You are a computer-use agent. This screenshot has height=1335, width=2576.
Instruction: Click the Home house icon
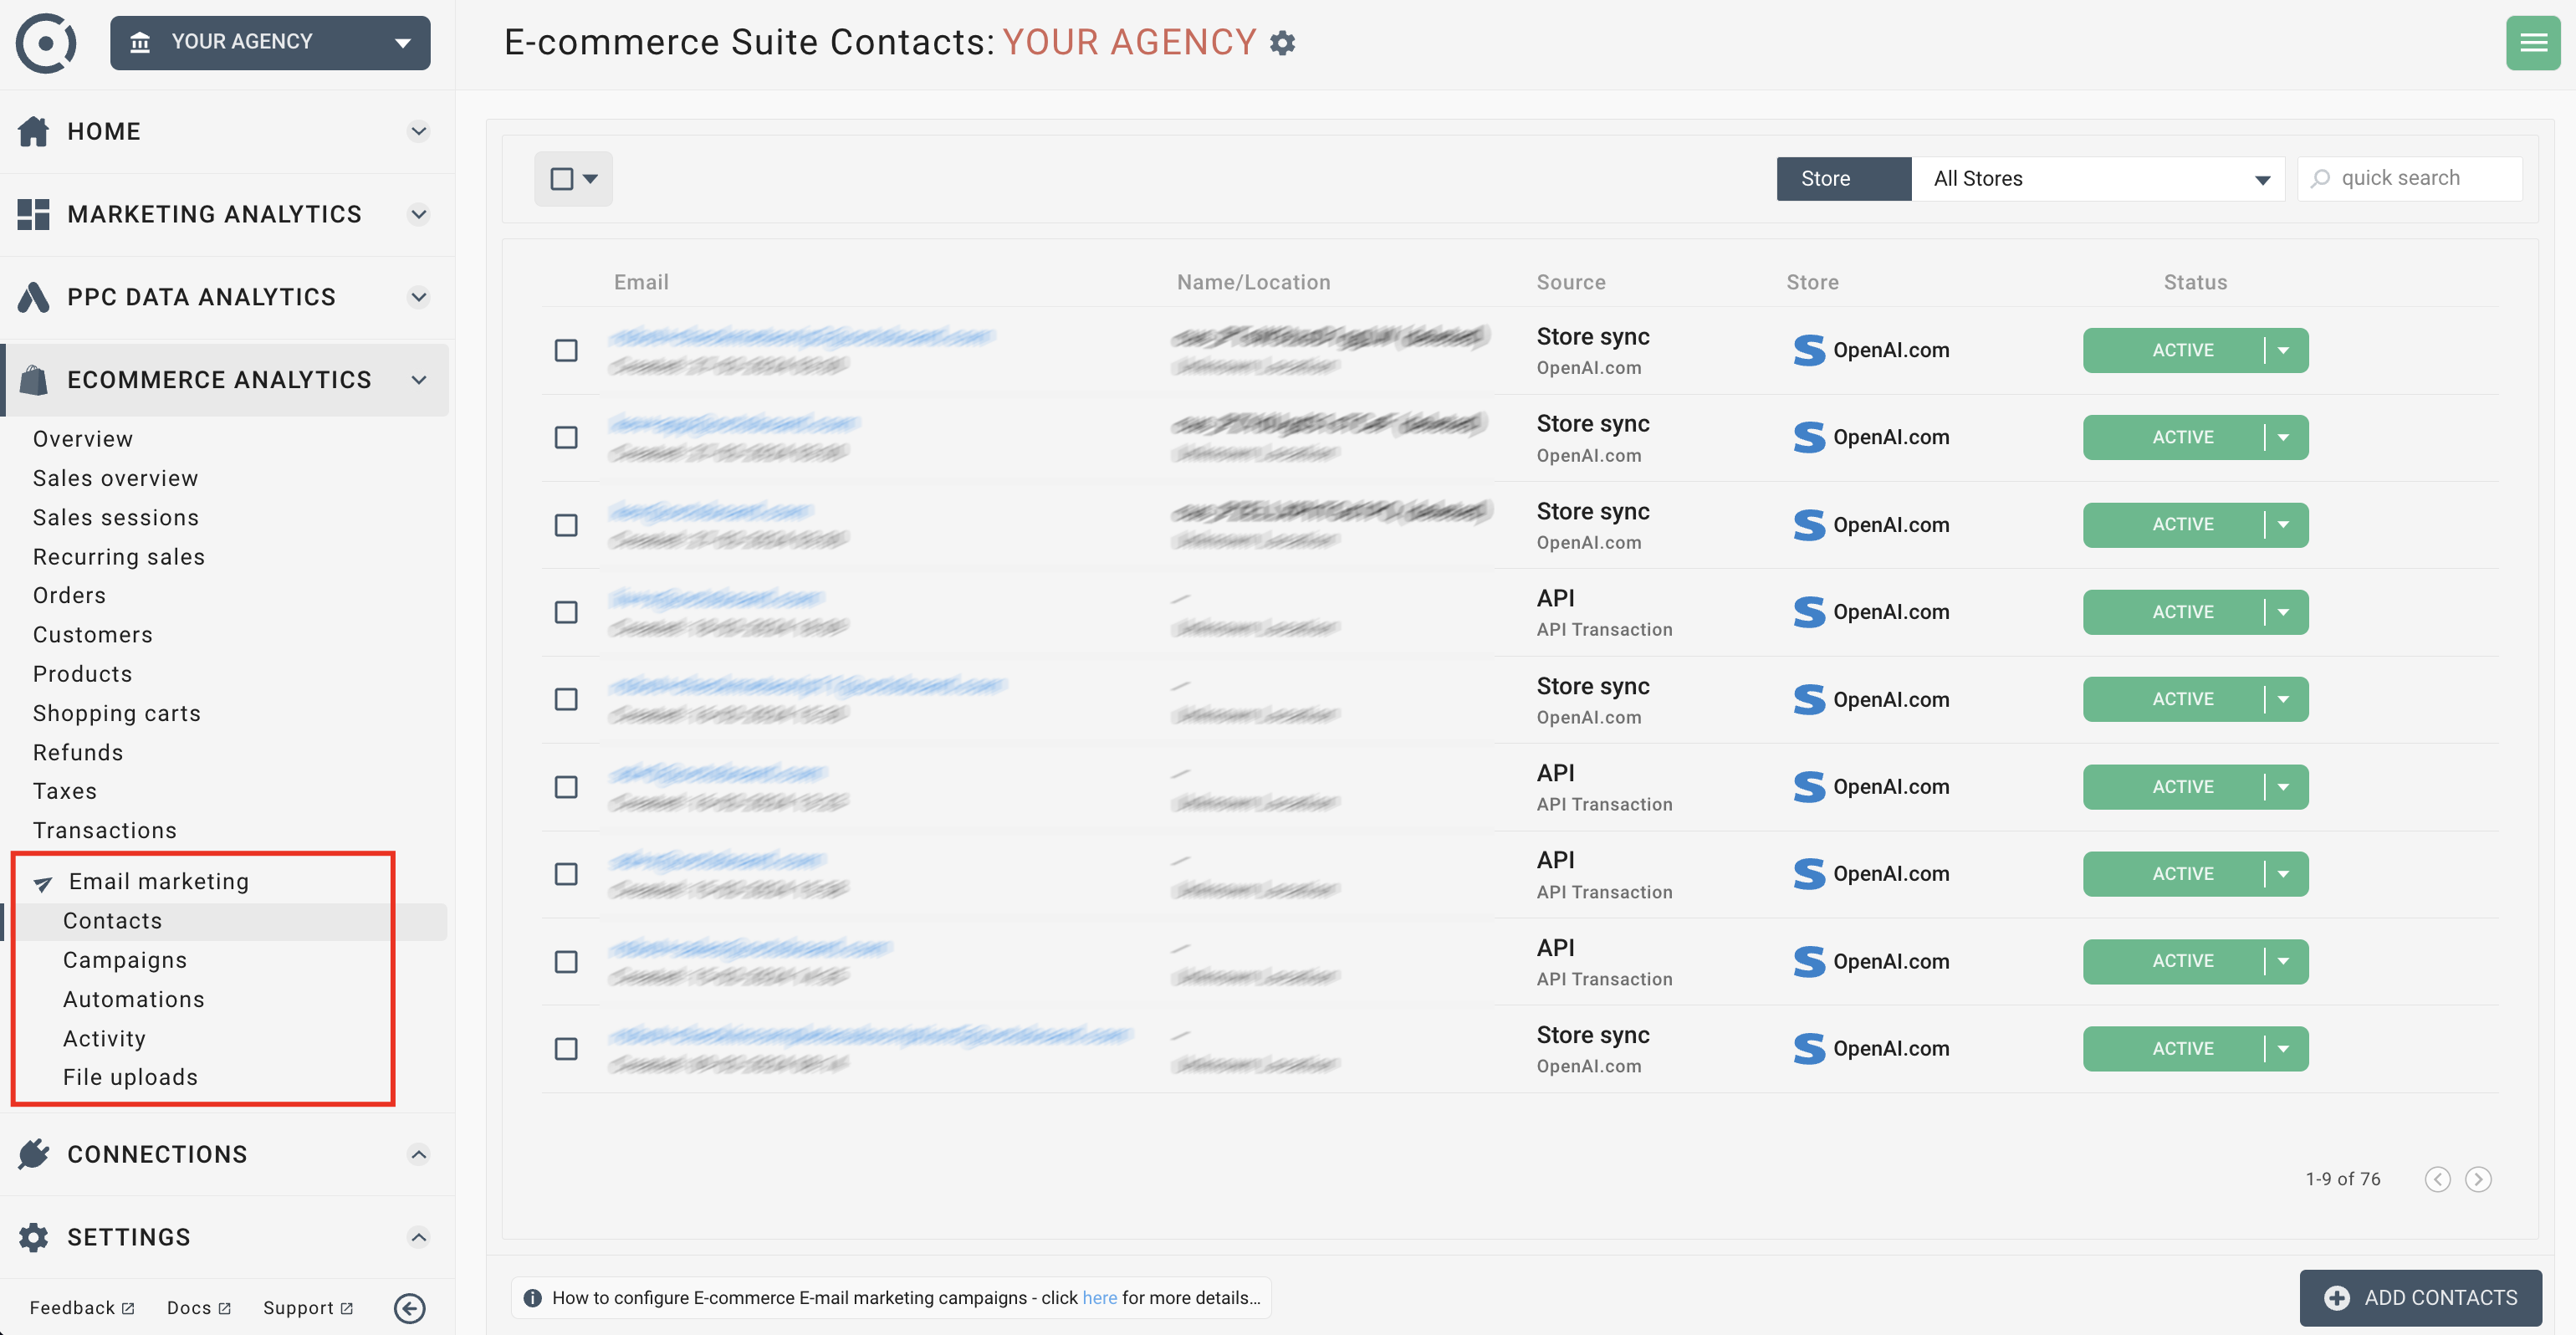[x=33, y=131]
